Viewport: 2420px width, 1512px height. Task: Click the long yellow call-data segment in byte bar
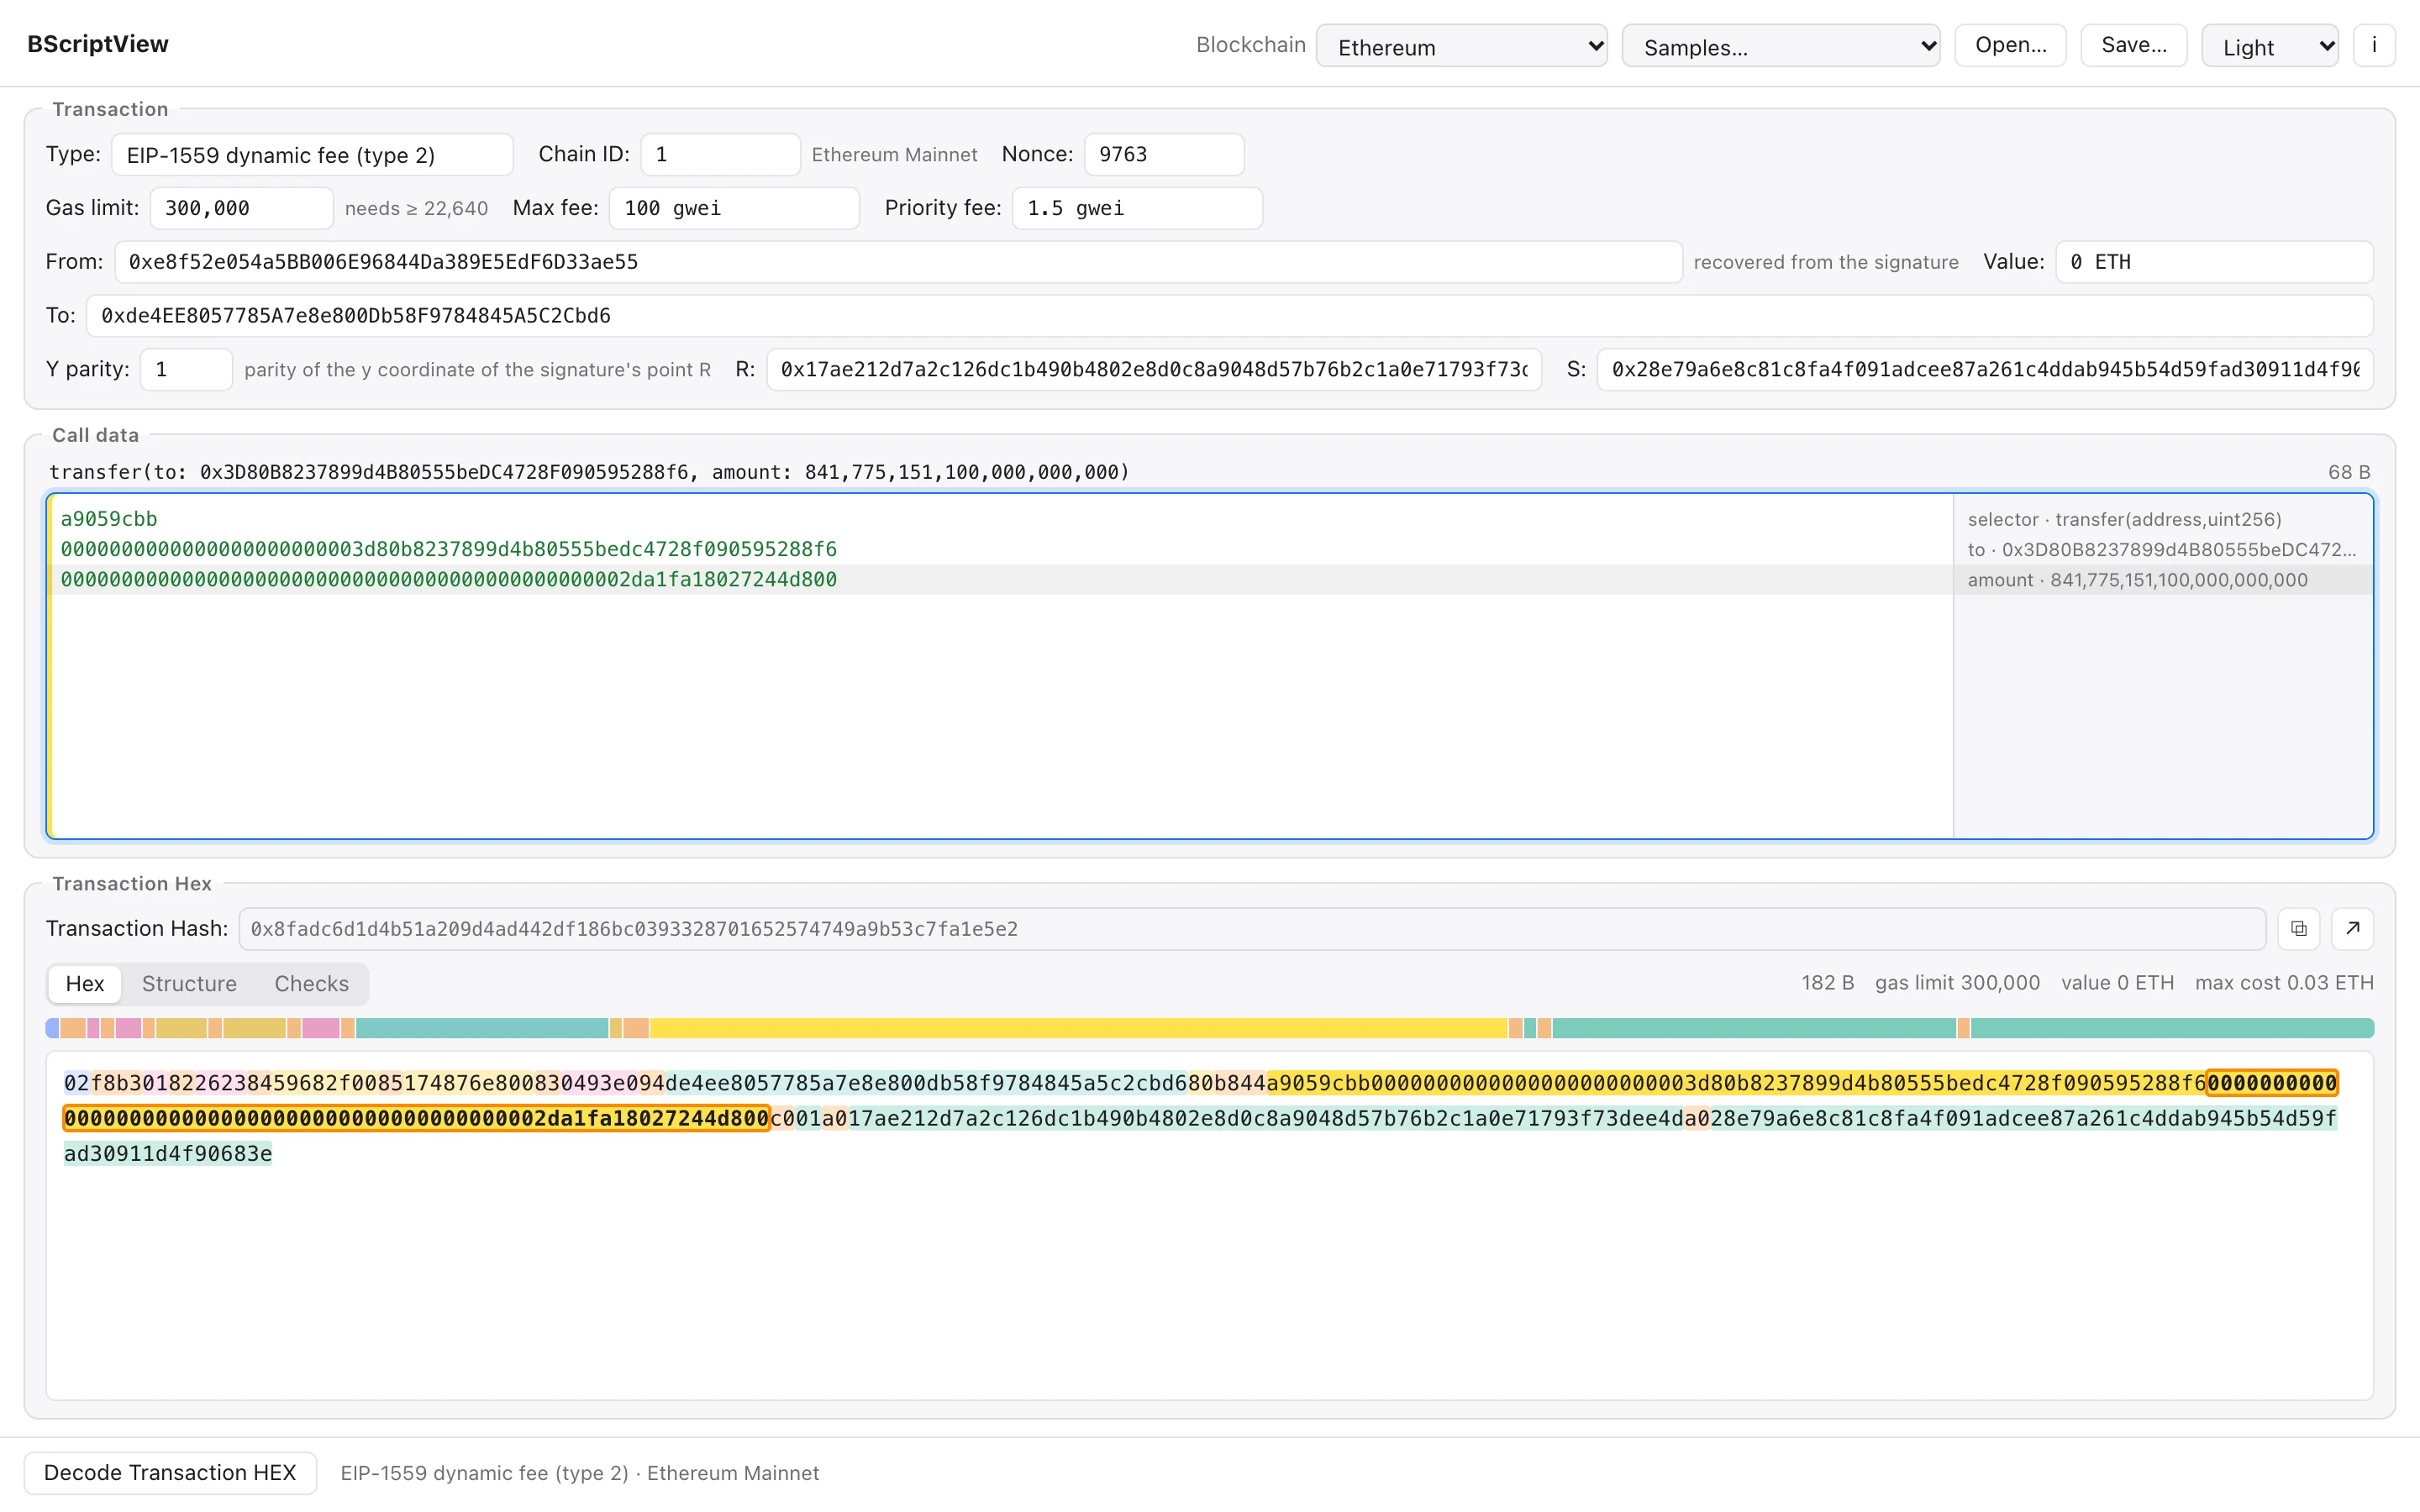coord(1078,1028)
